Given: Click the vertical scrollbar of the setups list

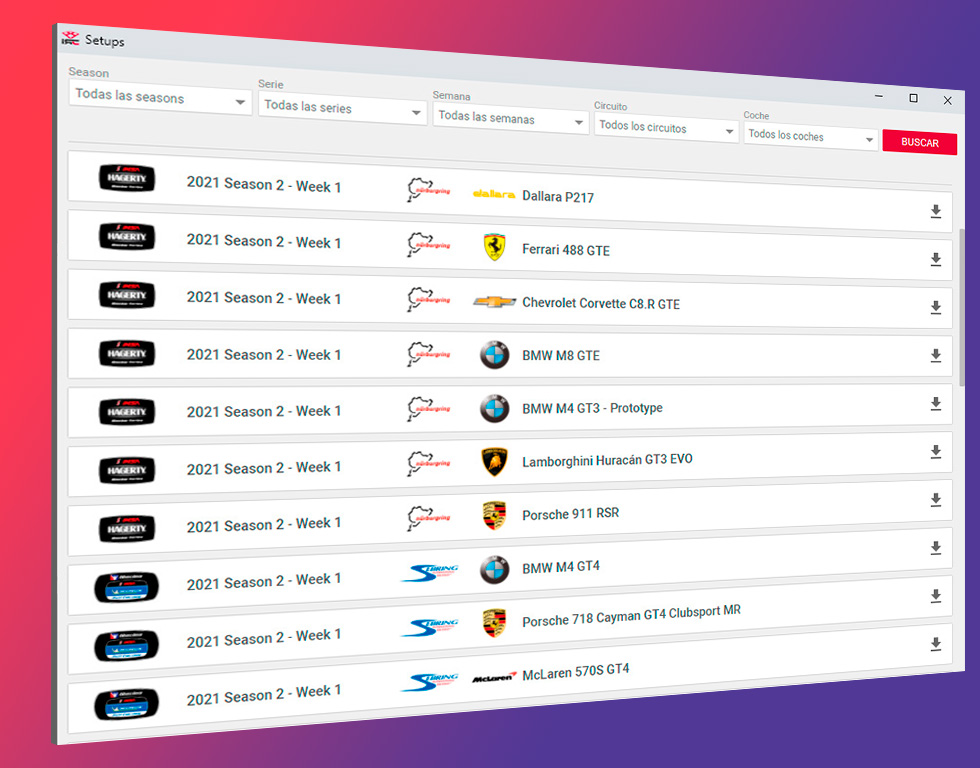Looking at the screenshot, I should (962, 307).
